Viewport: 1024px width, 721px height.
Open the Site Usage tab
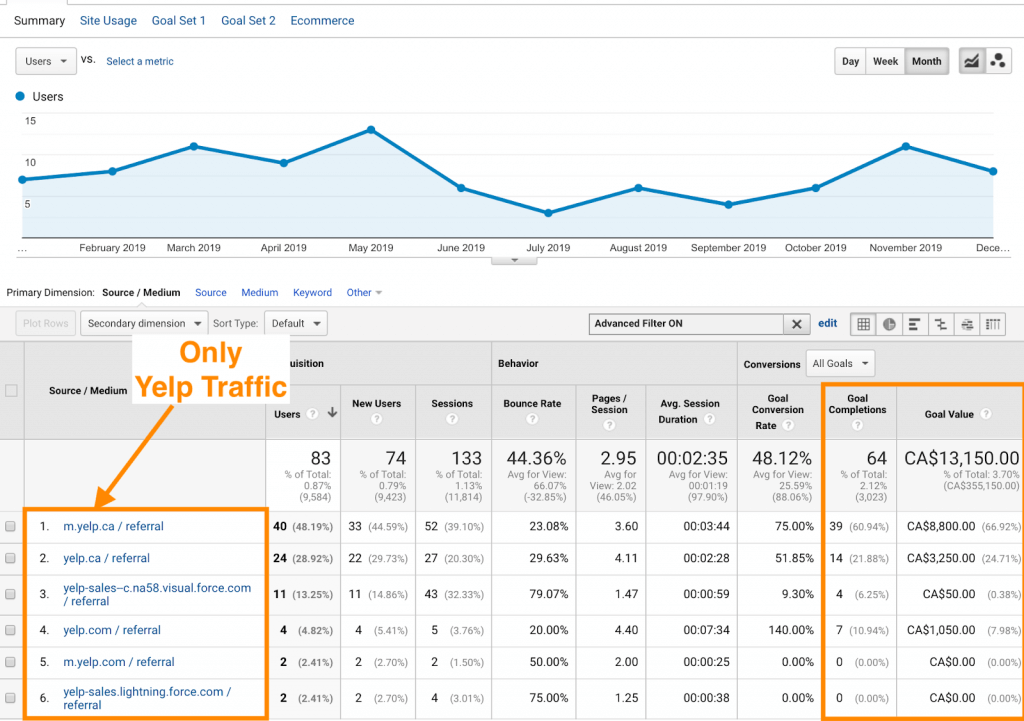click(108, 21)
